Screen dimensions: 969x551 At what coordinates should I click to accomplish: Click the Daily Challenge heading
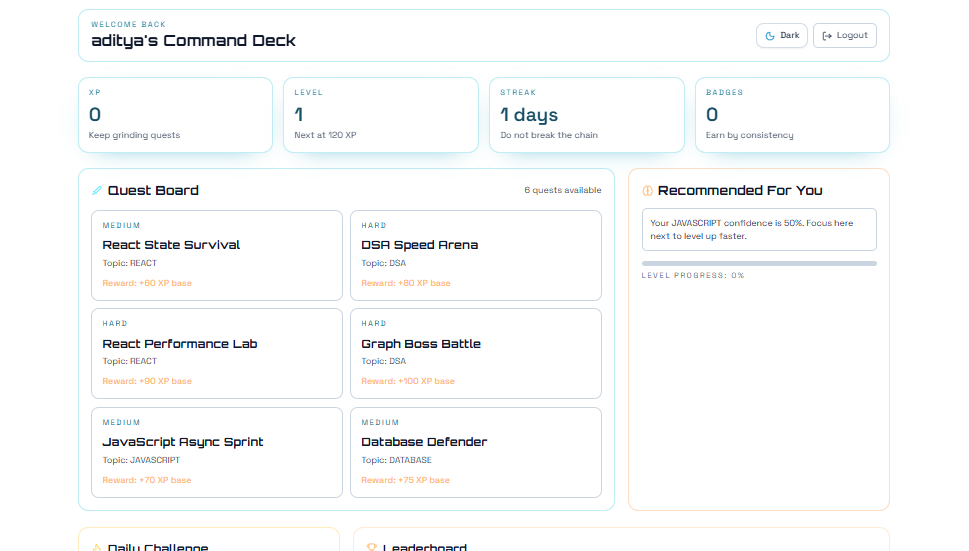pyautogui.click(x=158, y=547)
